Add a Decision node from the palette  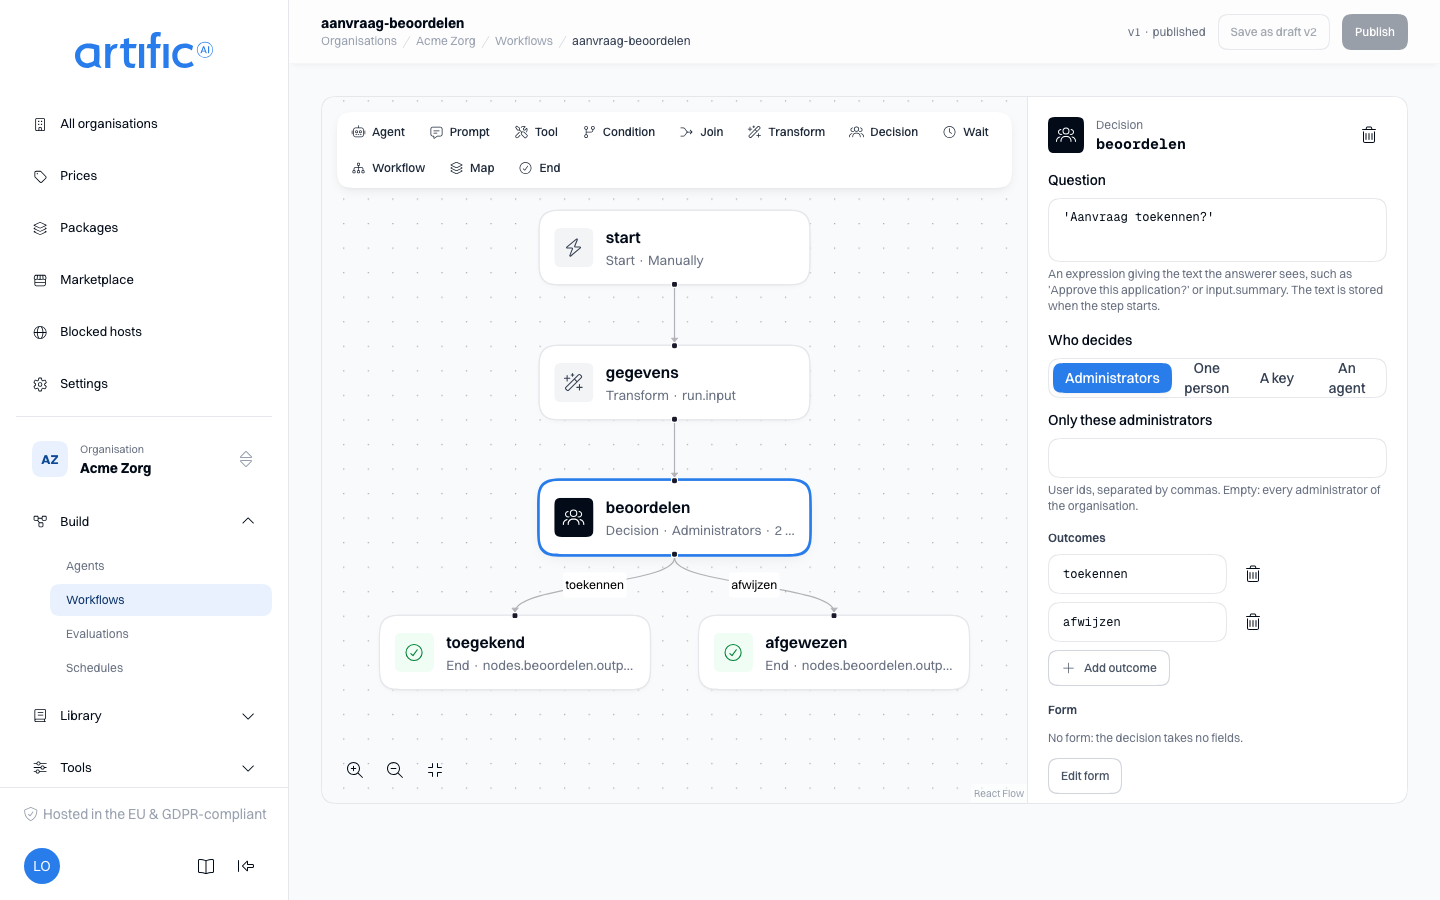click(x=884, y=132)
